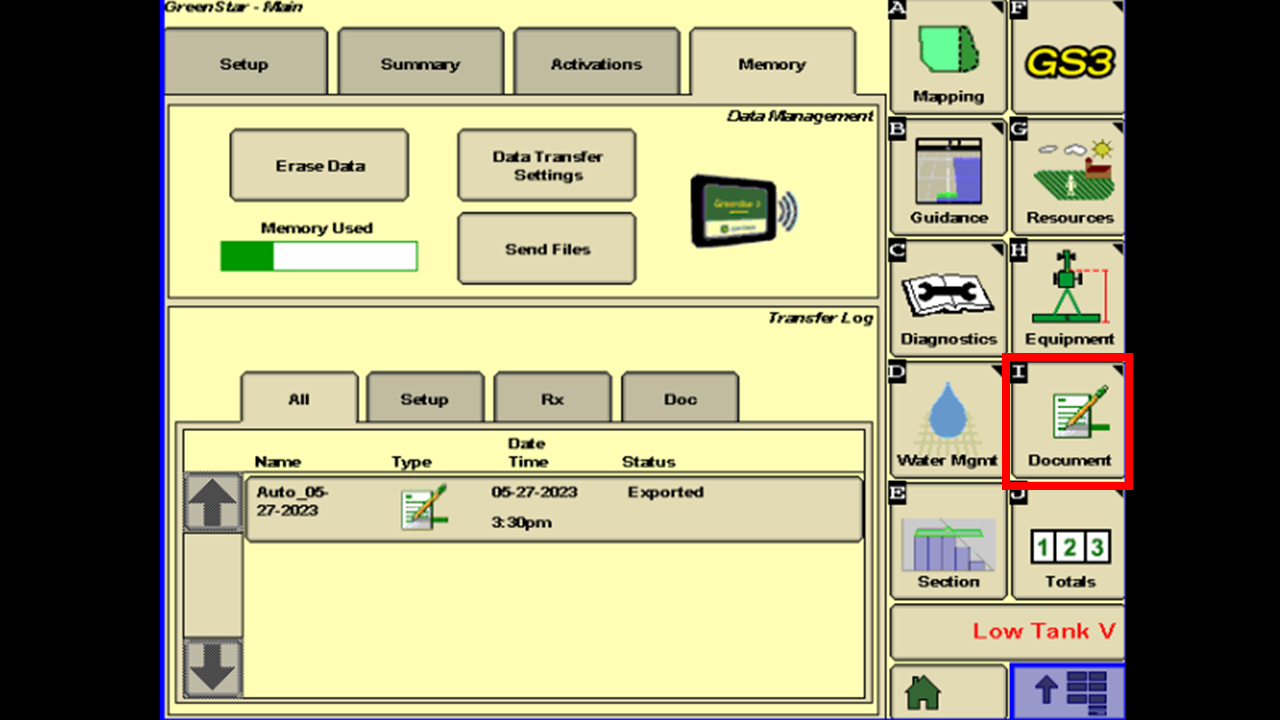The height and width of the screenshot is (720, 1280).
Task: Click the Send Files button
Action: (547, 248)
